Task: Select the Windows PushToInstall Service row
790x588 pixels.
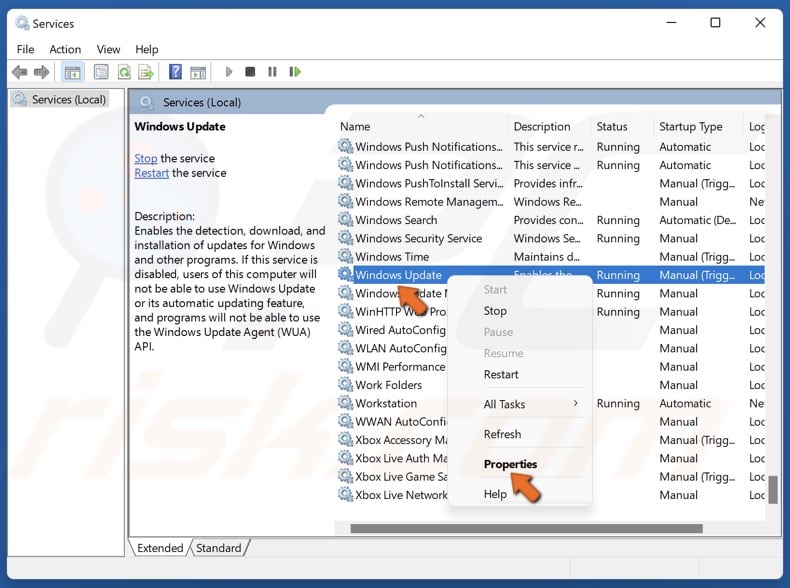Action: [551, 183]
